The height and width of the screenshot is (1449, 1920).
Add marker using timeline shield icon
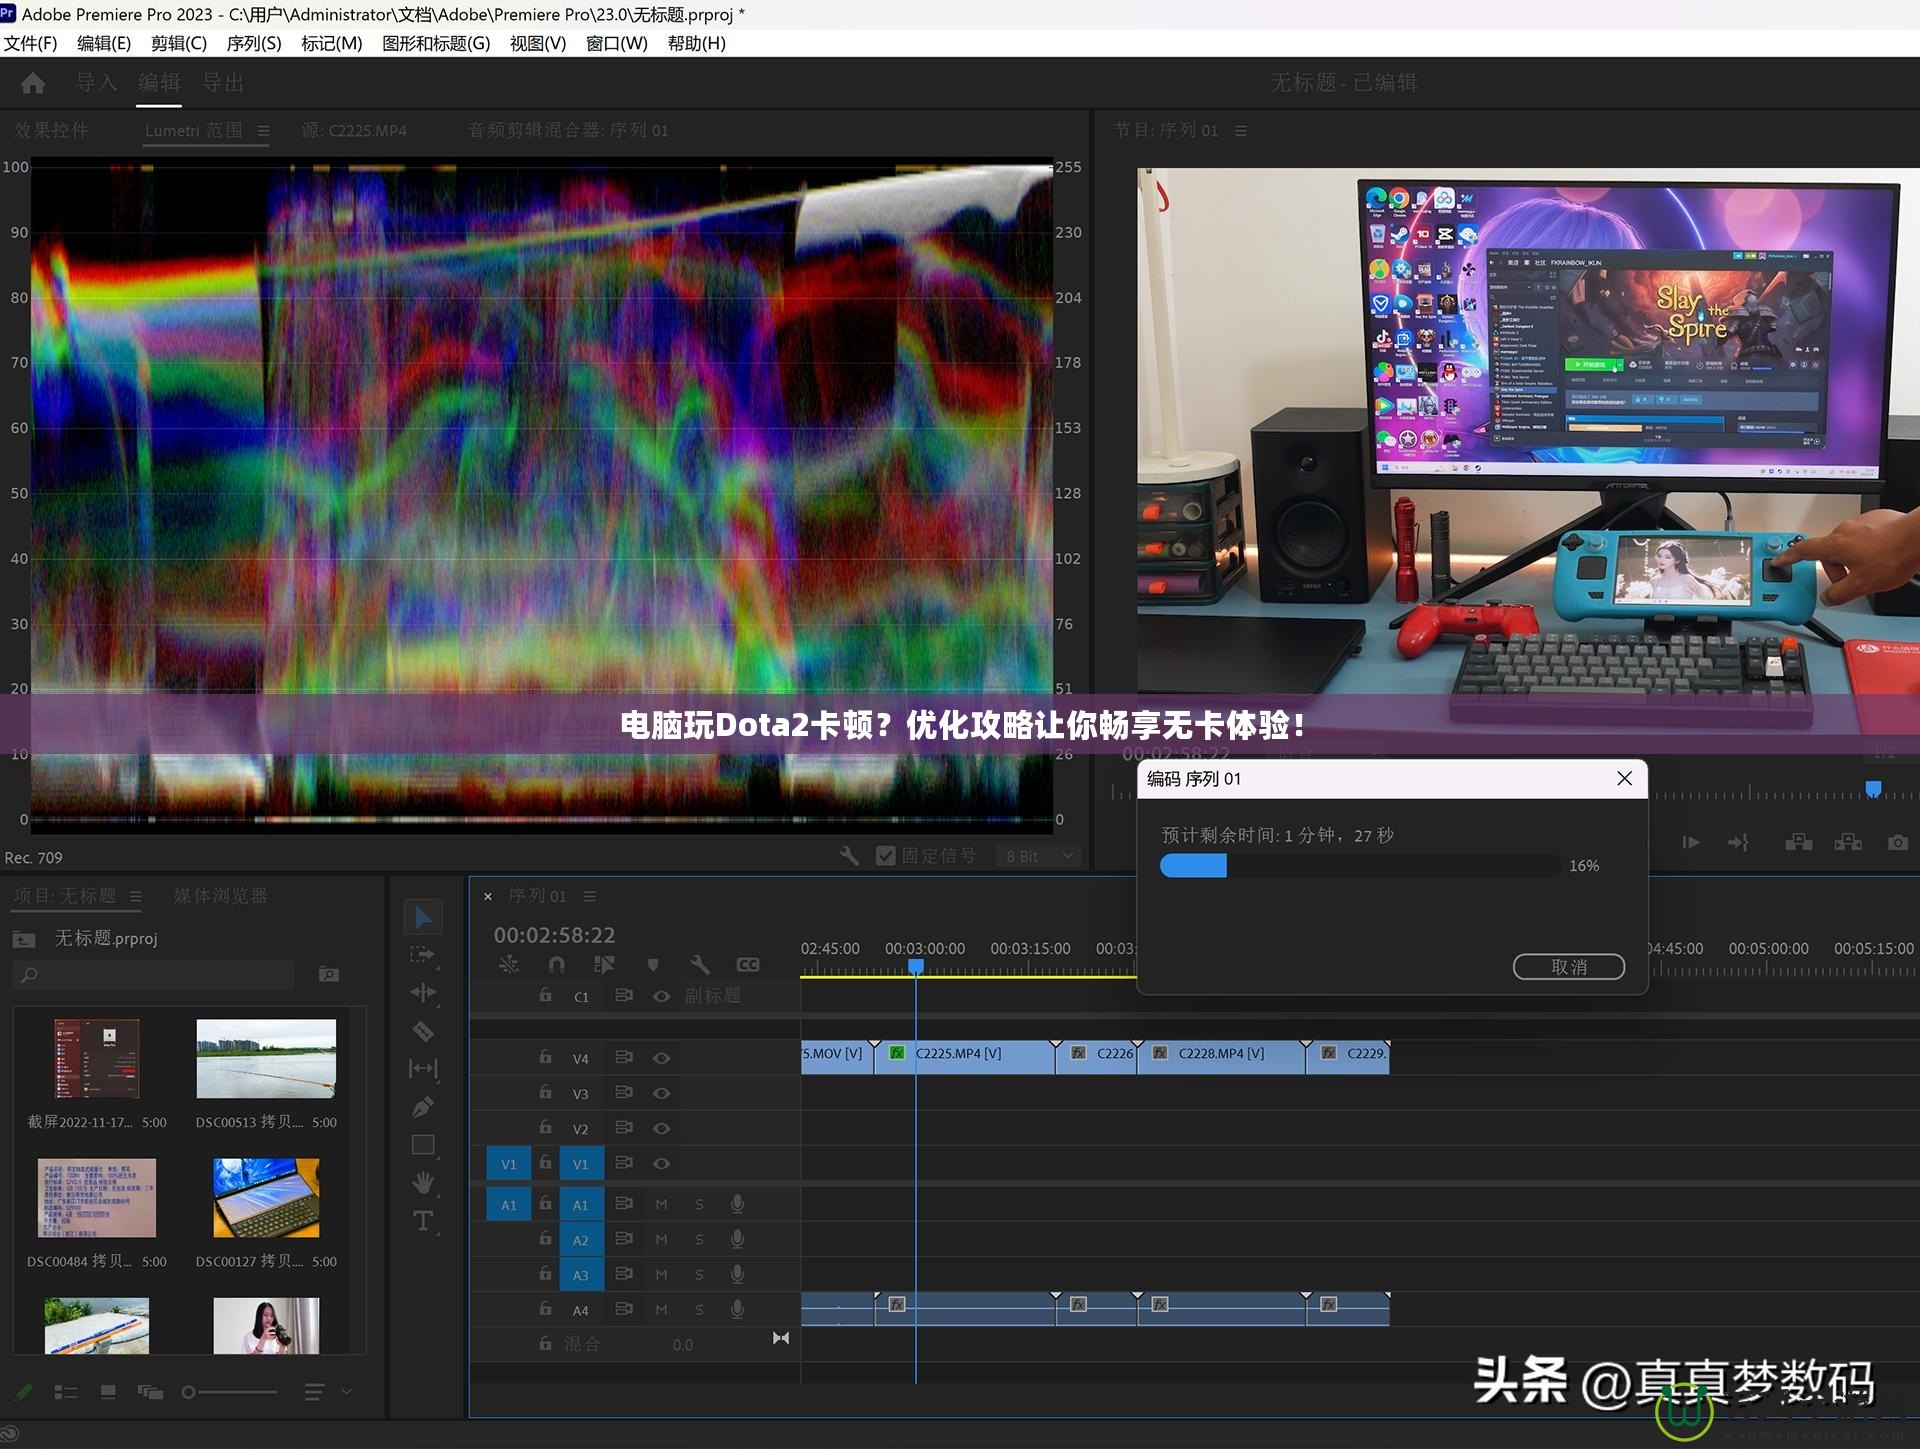653,965
